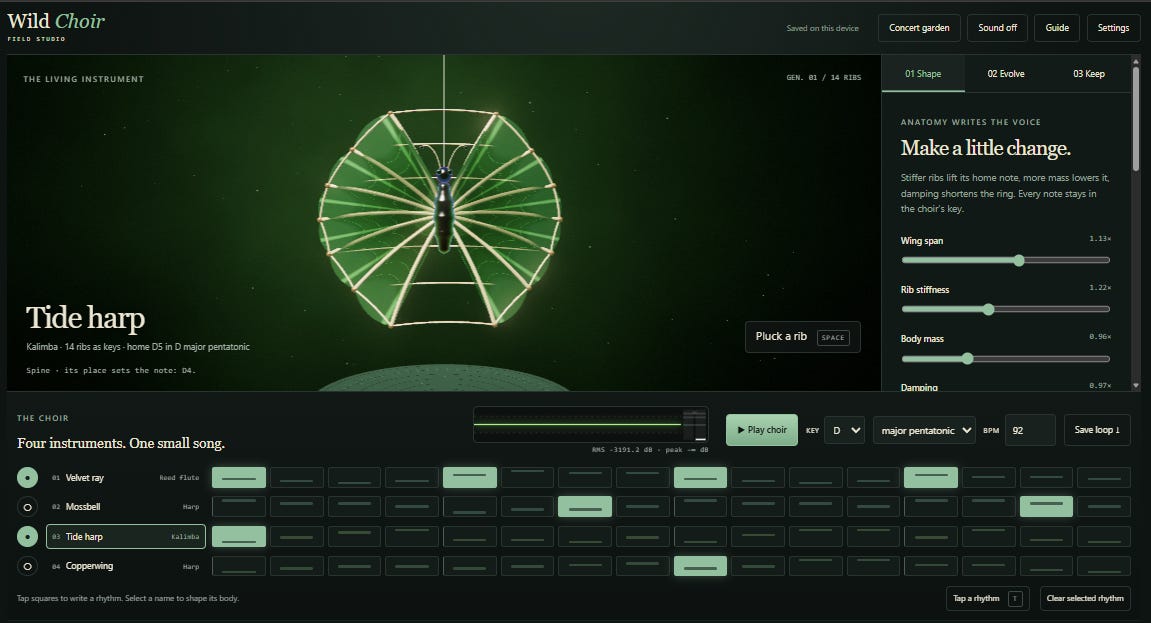The width and height of the screenshot is (1151, 623).
Task: Clear the selected rhythm
Action: pyautogui.click(x=1084, y=599)
